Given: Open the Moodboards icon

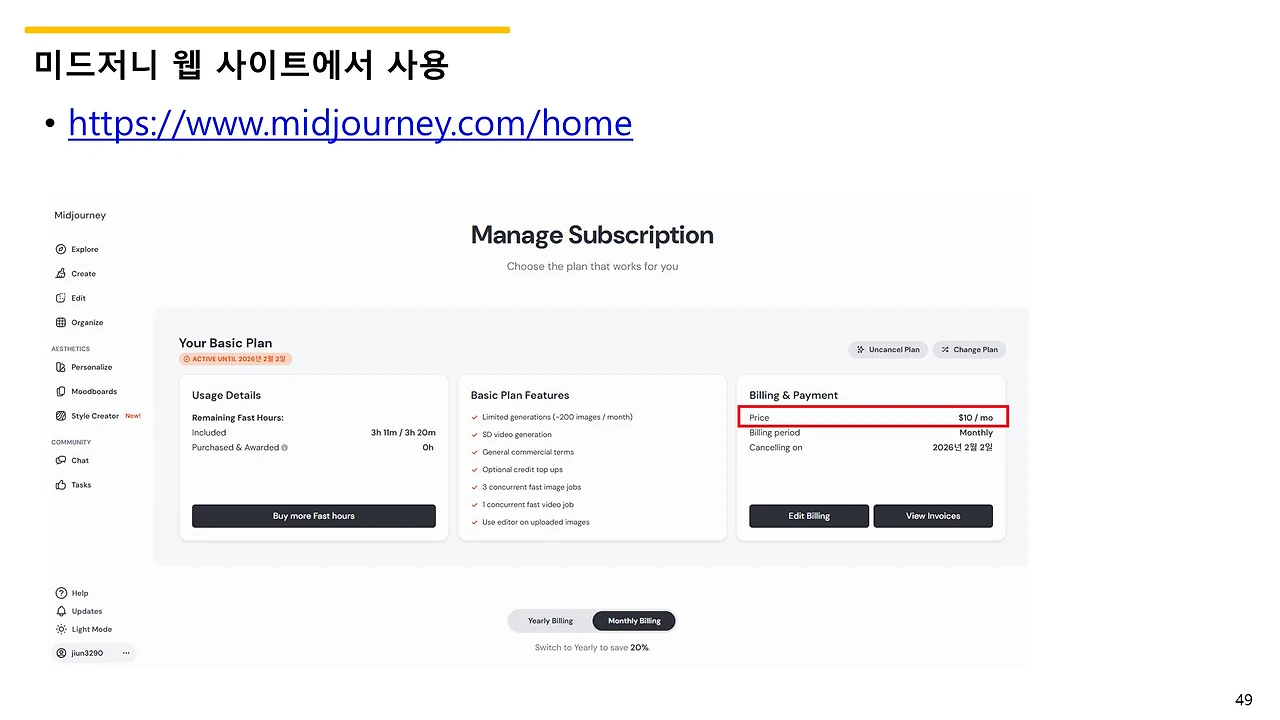Looking at the screenshot, I should coord(61,391).
